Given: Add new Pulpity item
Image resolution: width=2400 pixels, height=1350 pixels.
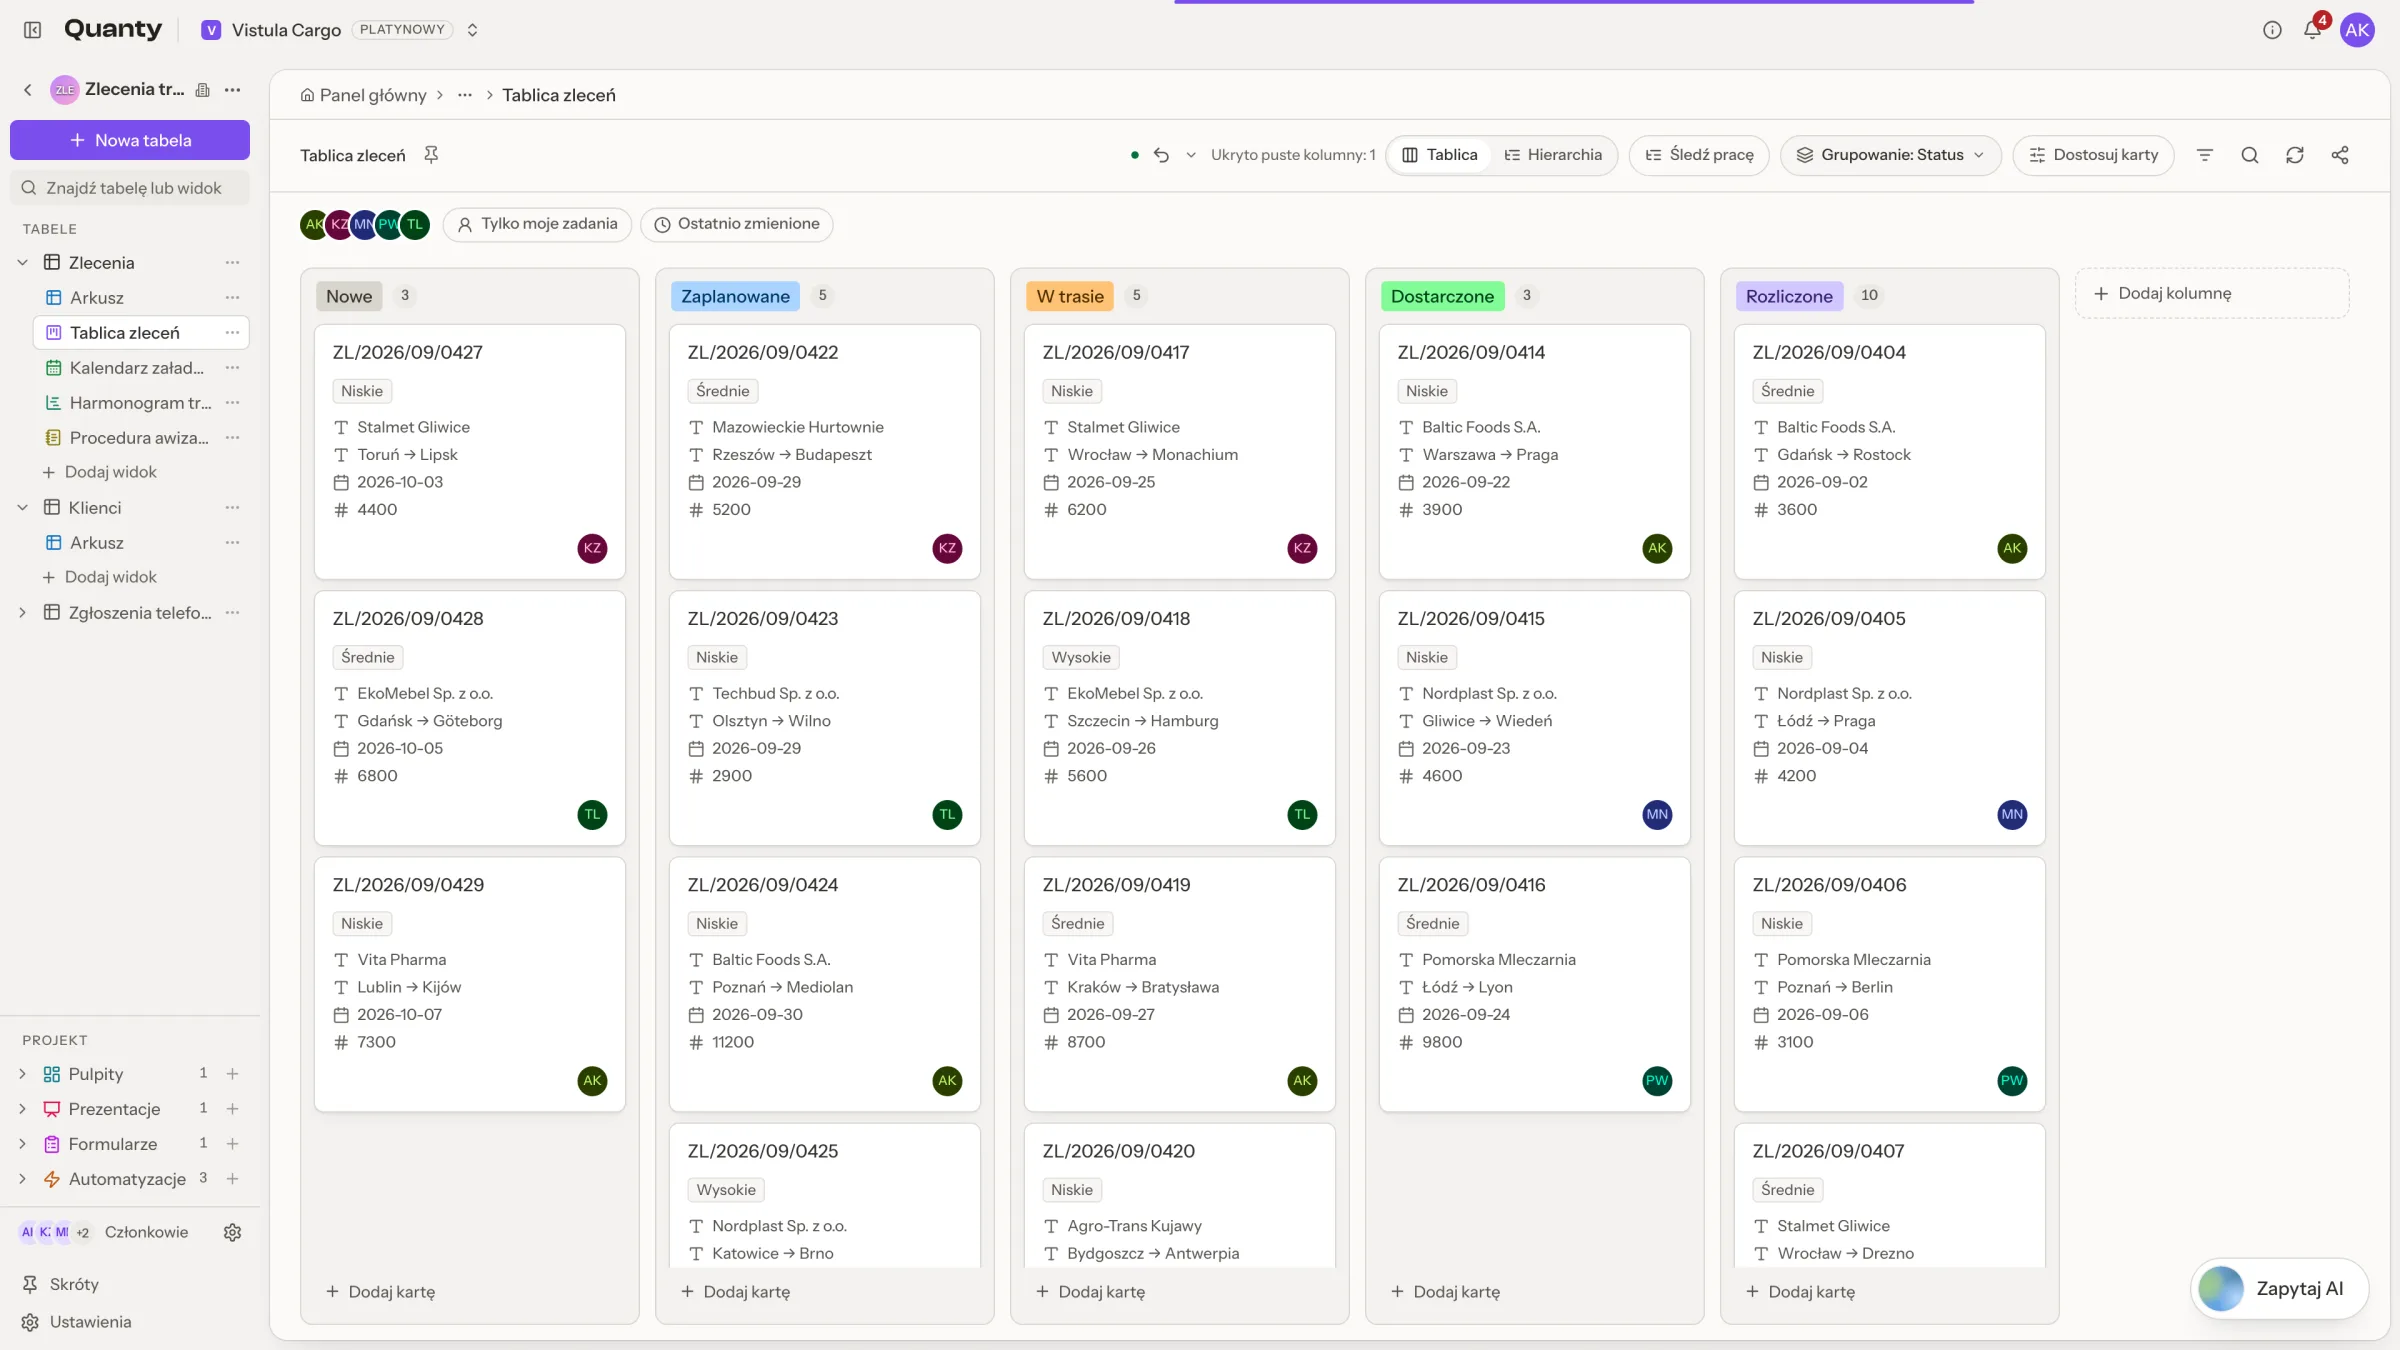Looking at the screenshot, I should point(232,1074).
